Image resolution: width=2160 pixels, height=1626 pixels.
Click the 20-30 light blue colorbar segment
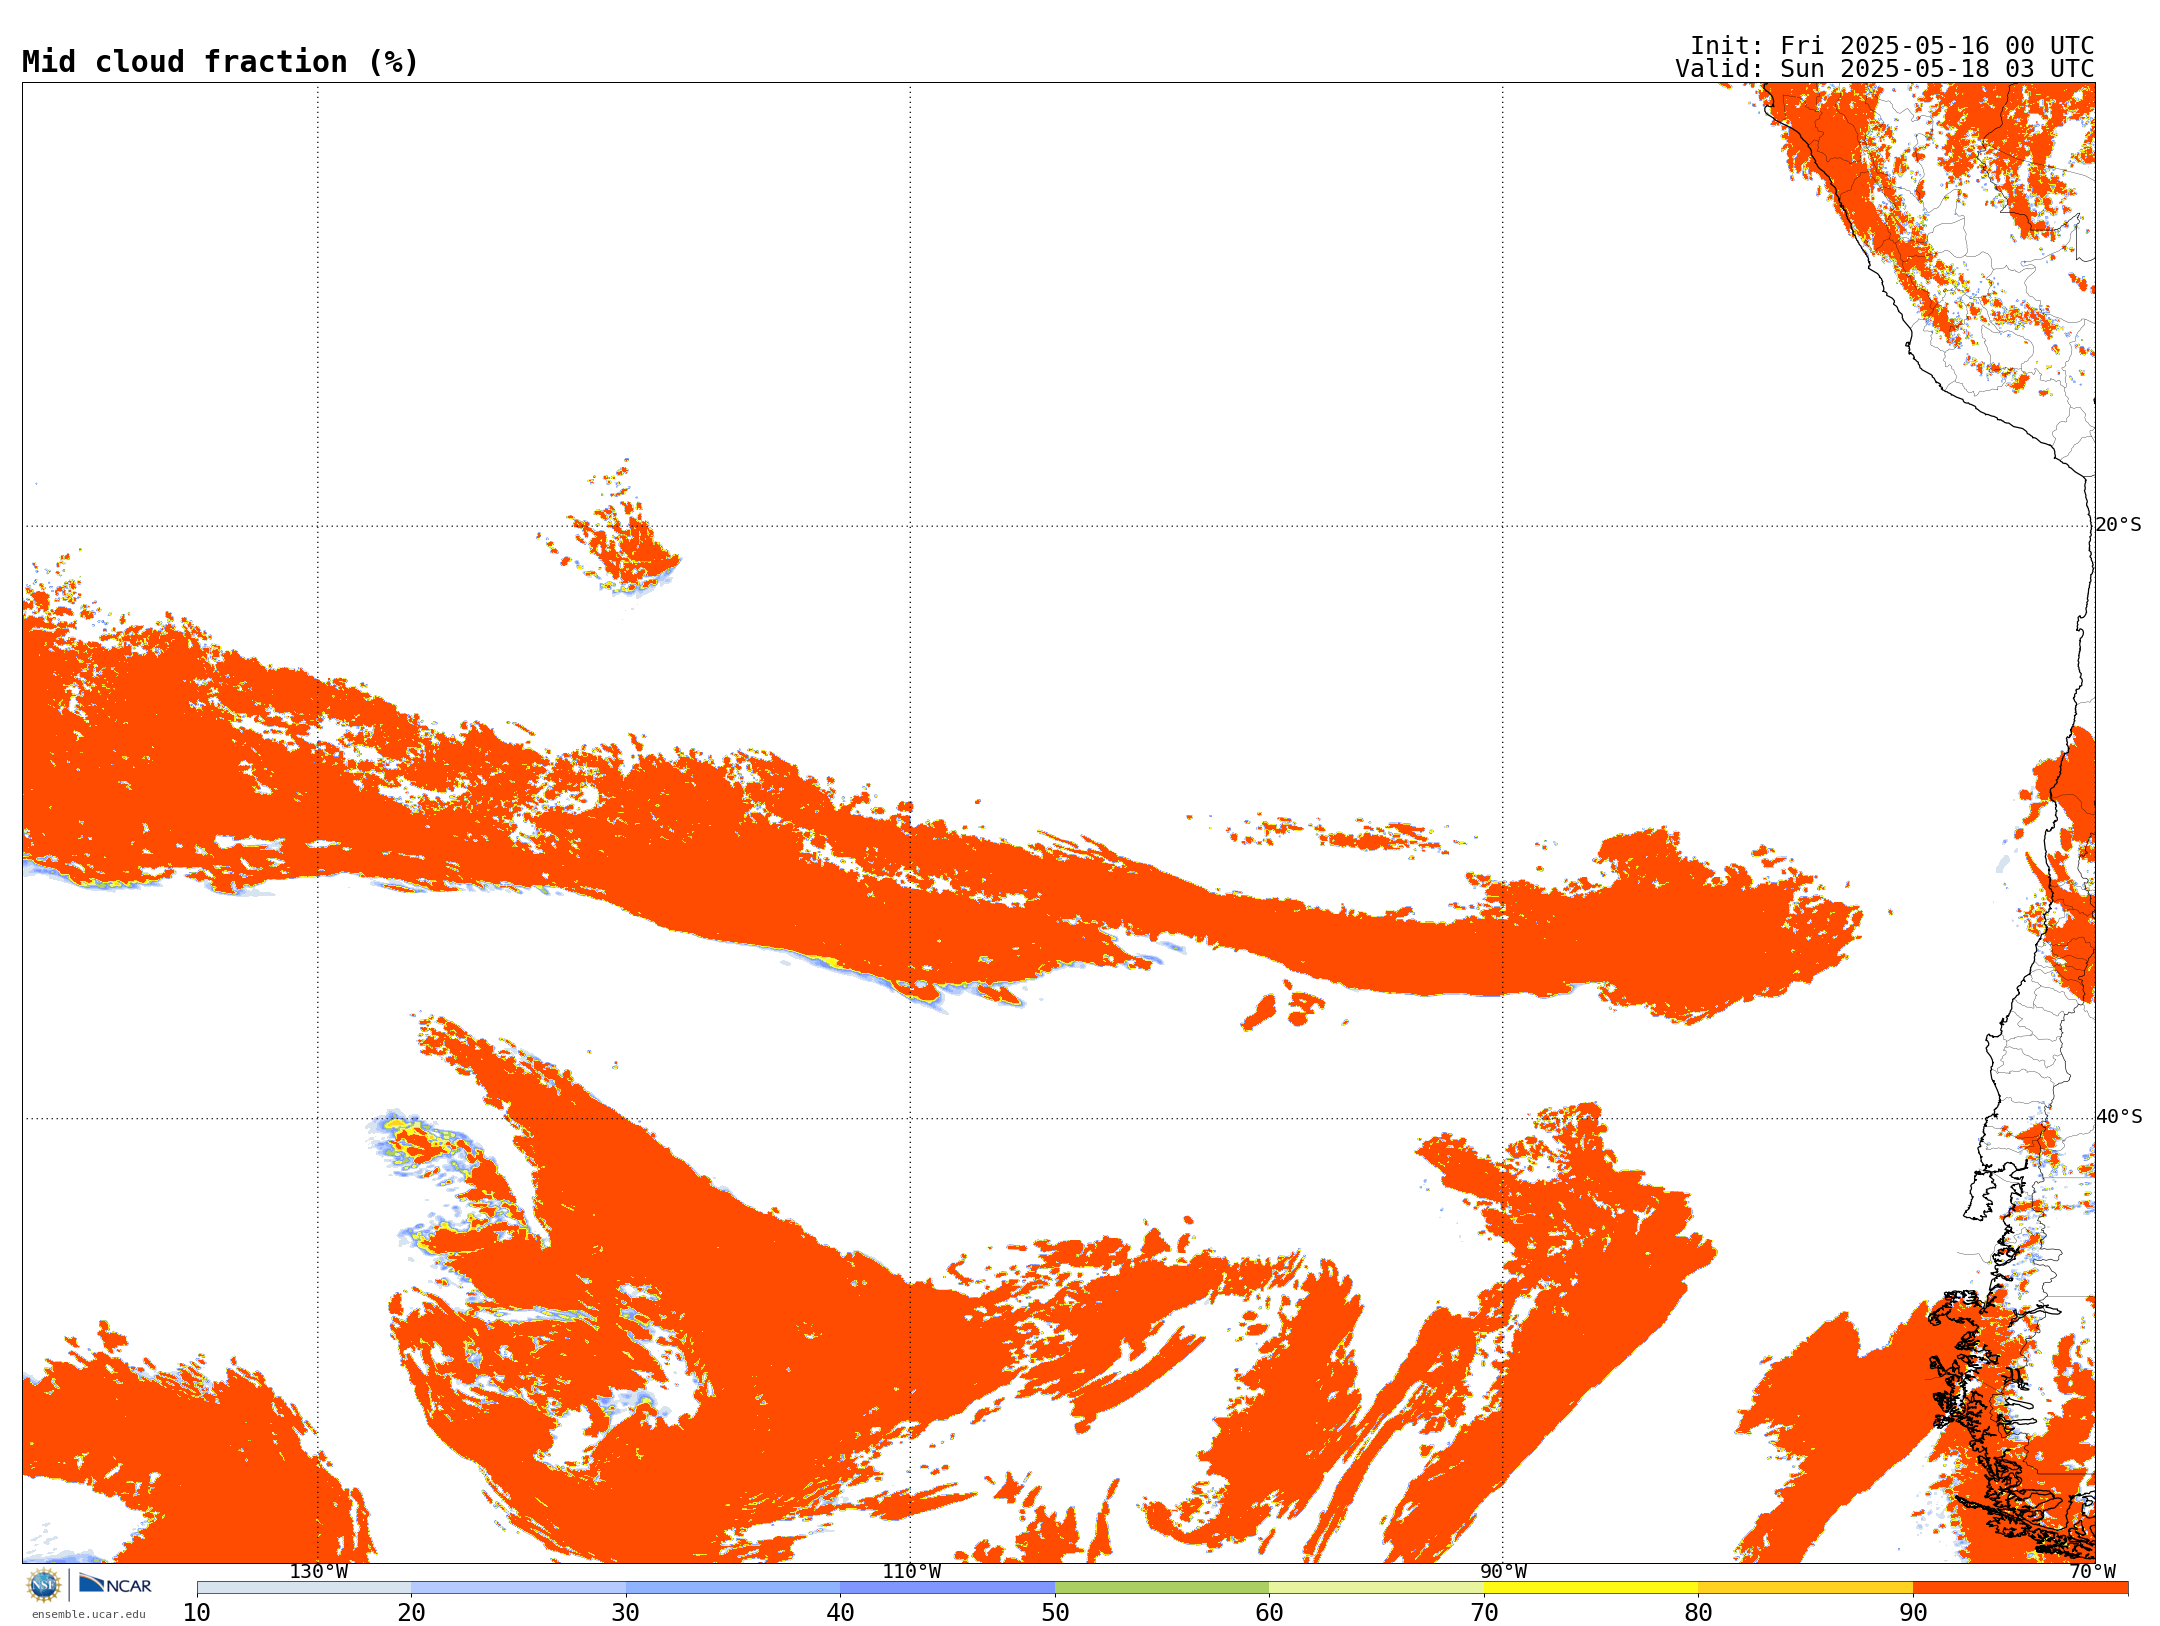point(518,1587)
